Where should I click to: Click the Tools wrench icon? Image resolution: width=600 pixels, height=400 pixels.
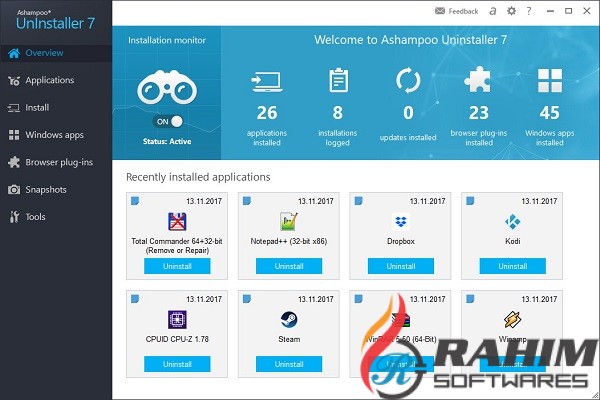[14, 217]
